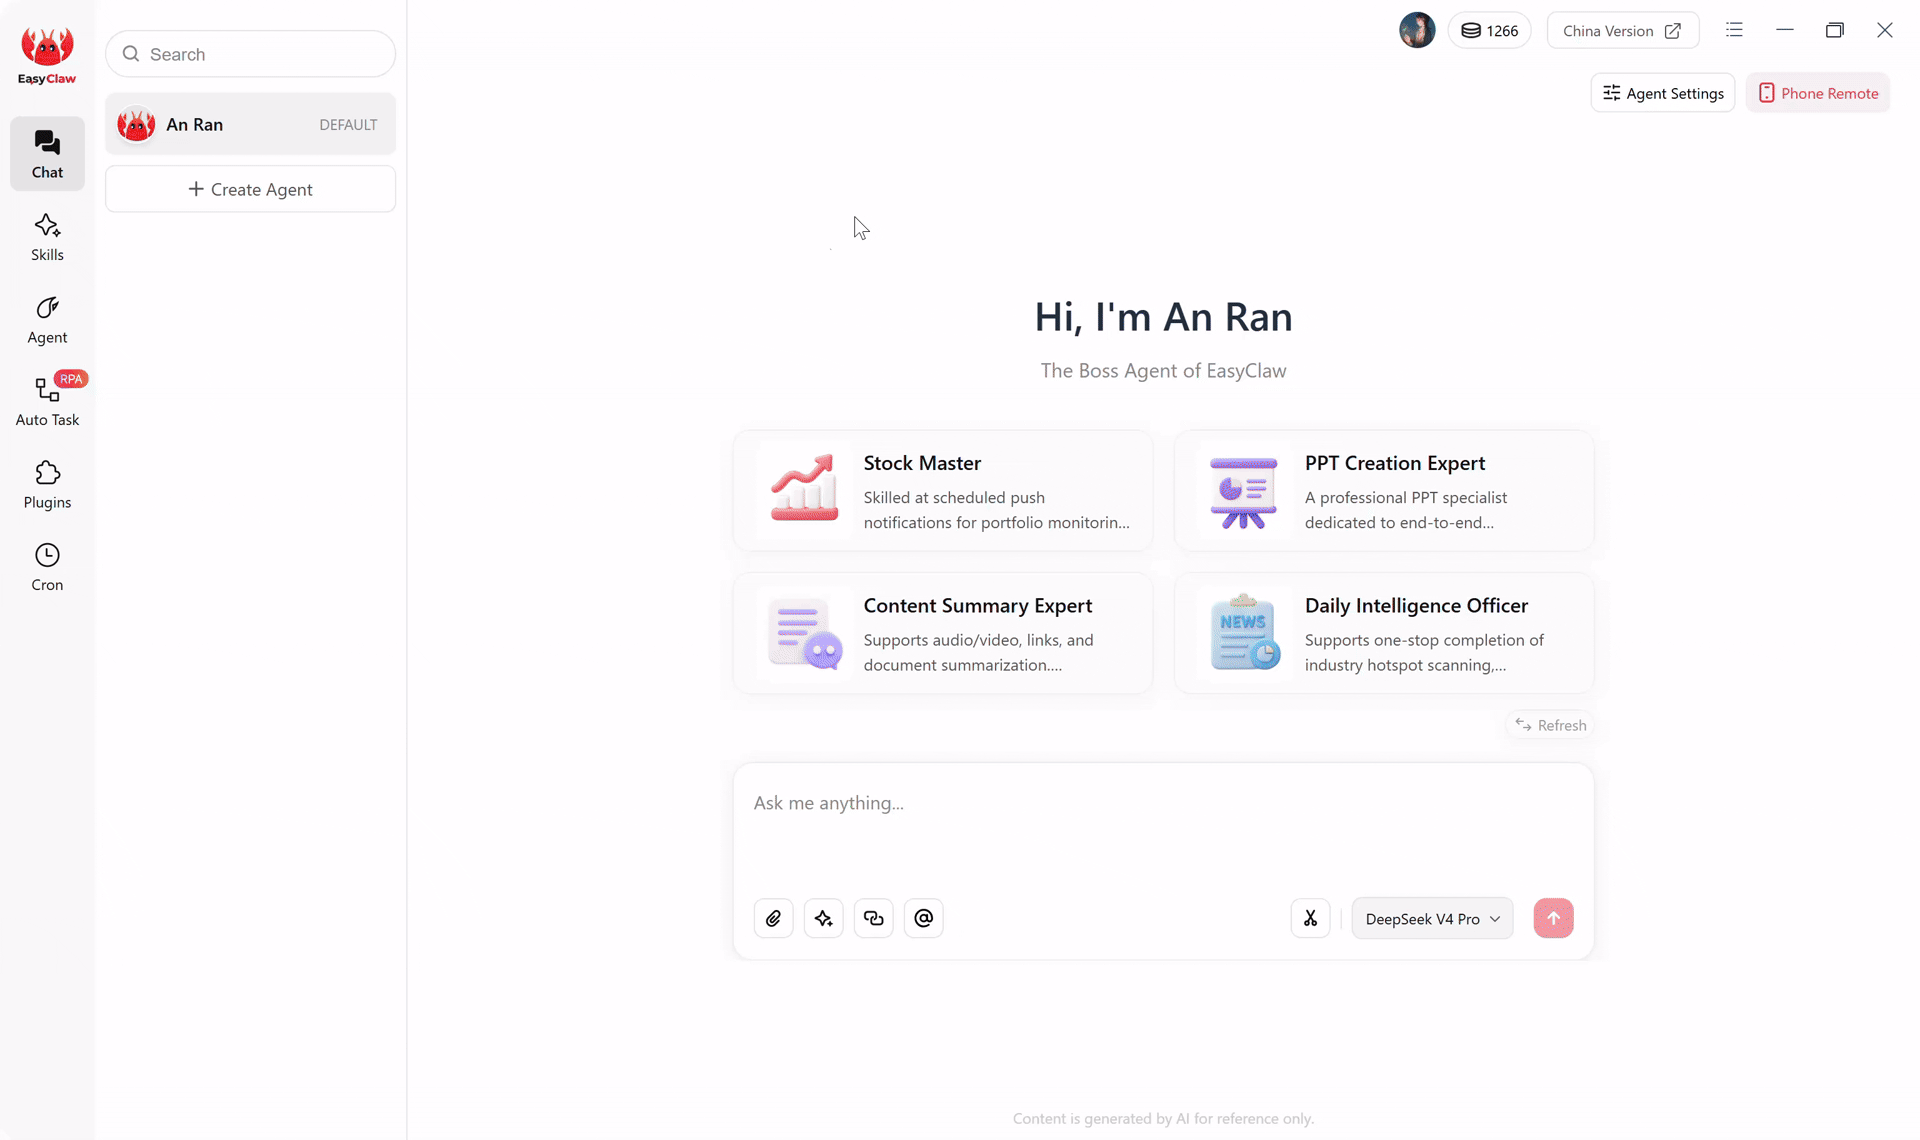Switch to China Version
The width and height of the screenshot is (1920, 1140).
click(x=1622, y=31)
